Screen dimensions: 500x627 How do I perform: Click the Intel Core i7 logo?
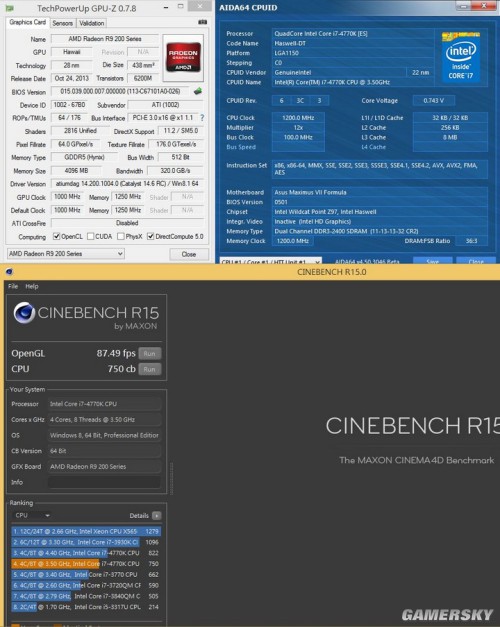point(460,56)
